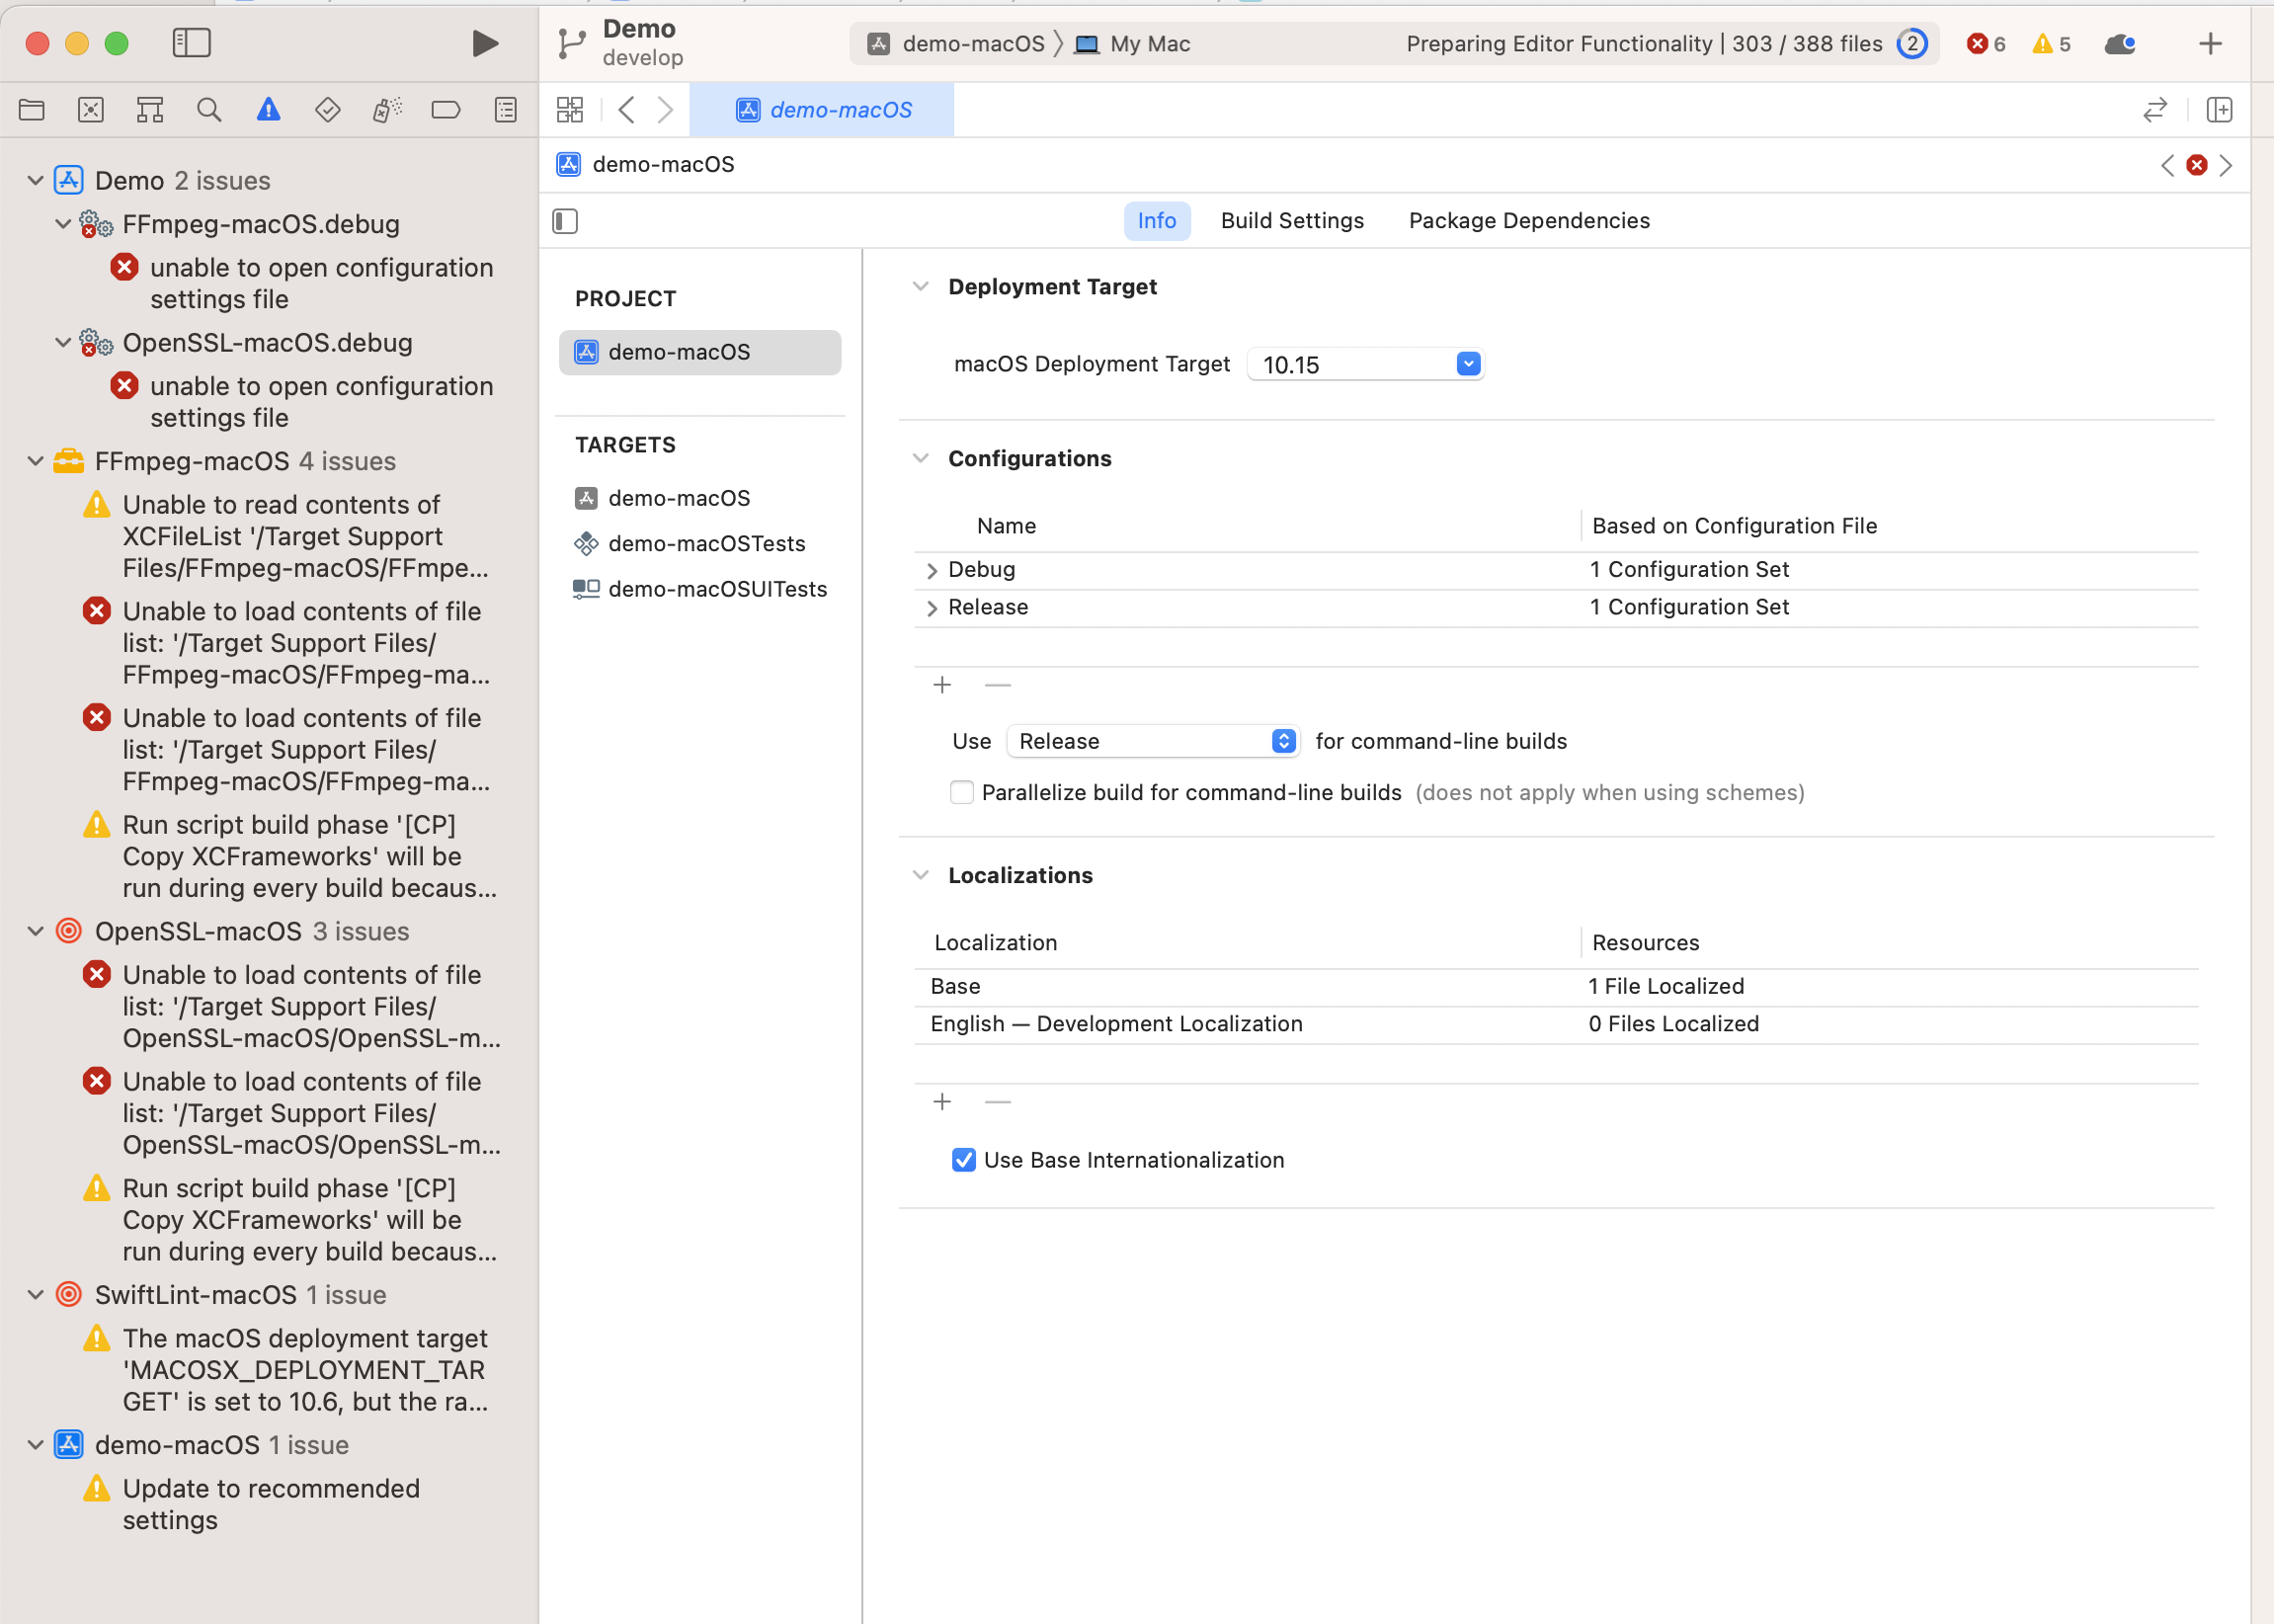Enable Parallelize build for command-line builds

pos(961,792)
